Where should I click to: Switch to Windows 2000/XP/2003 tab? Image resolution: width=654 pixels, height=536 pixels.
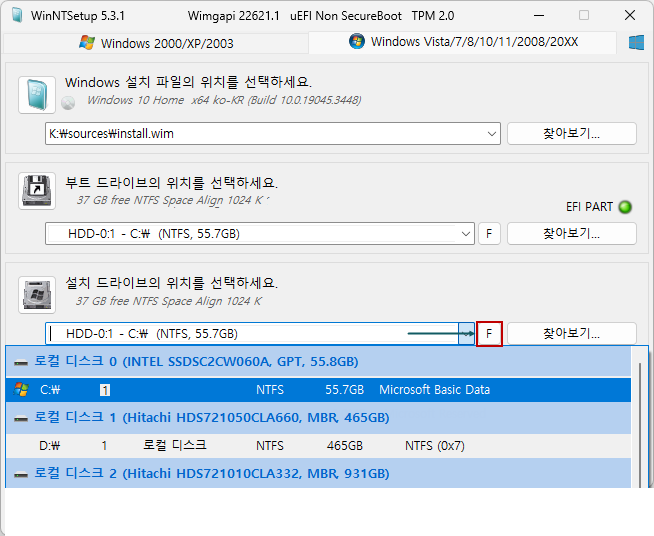point(156,43)
